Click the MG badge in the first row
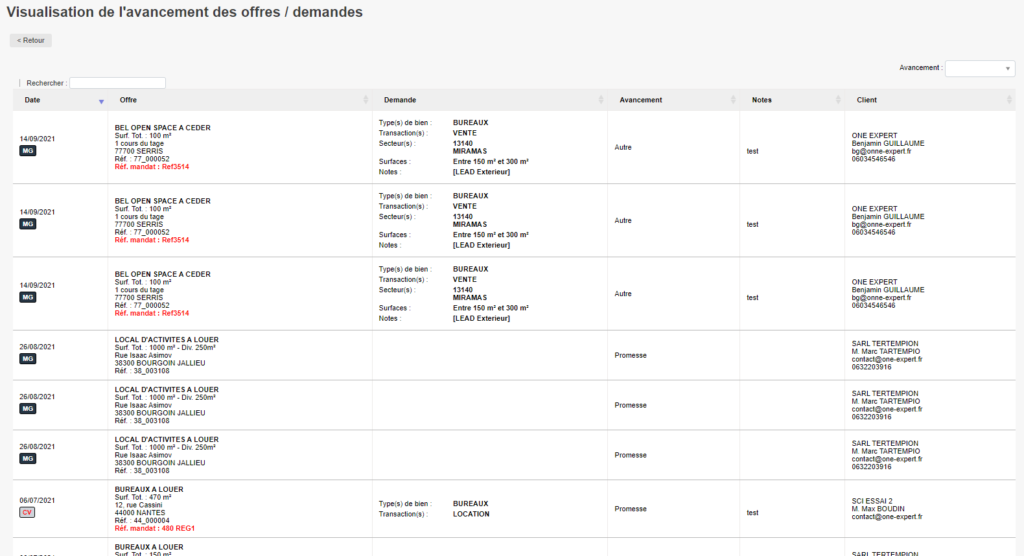Image resolution: width=1024 pixels, height=556 pixels. [28, 151]
